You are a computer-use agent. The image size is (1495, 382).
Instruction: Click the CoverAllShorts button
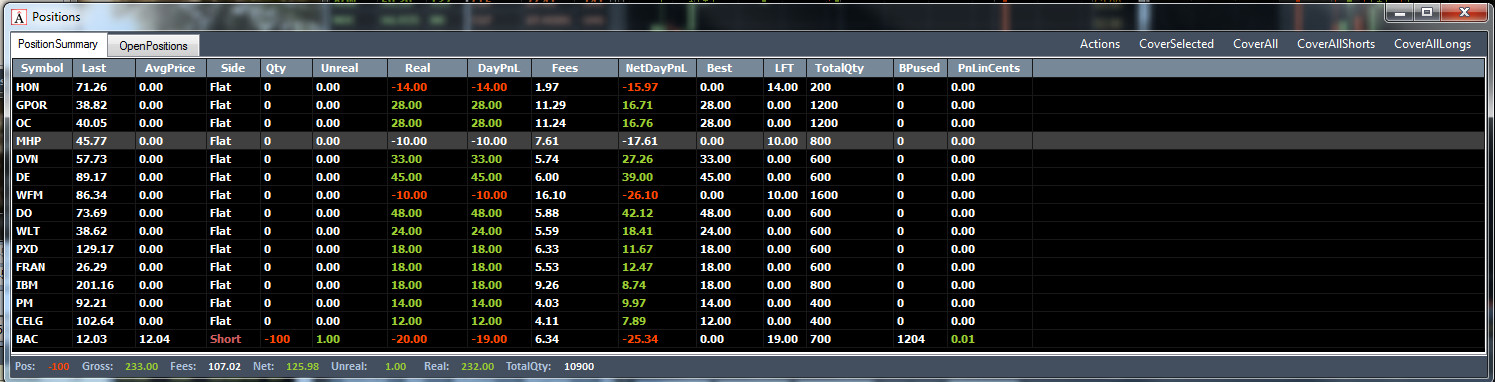(x=1335, y=44)
